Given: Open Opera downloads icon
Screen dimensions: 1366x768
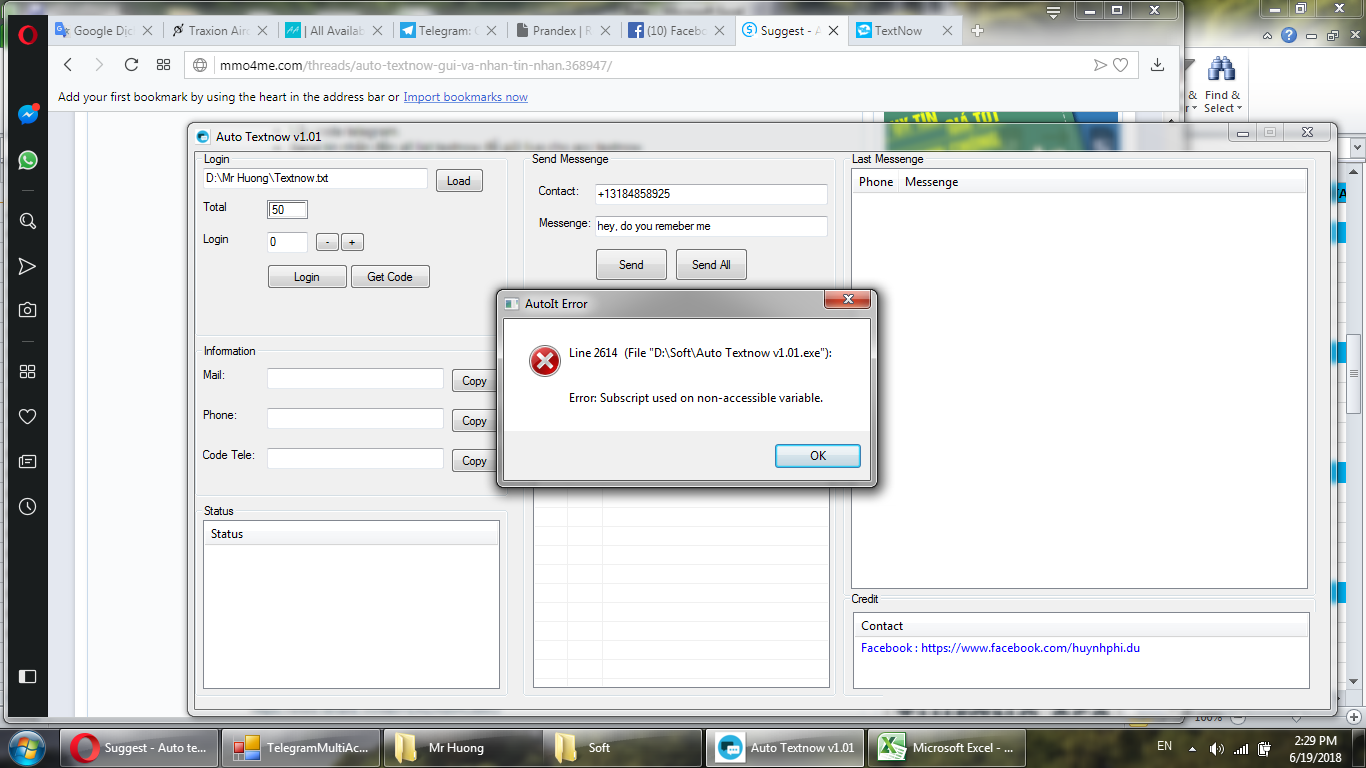Looking at the screenshot, I should (1157, 65).
